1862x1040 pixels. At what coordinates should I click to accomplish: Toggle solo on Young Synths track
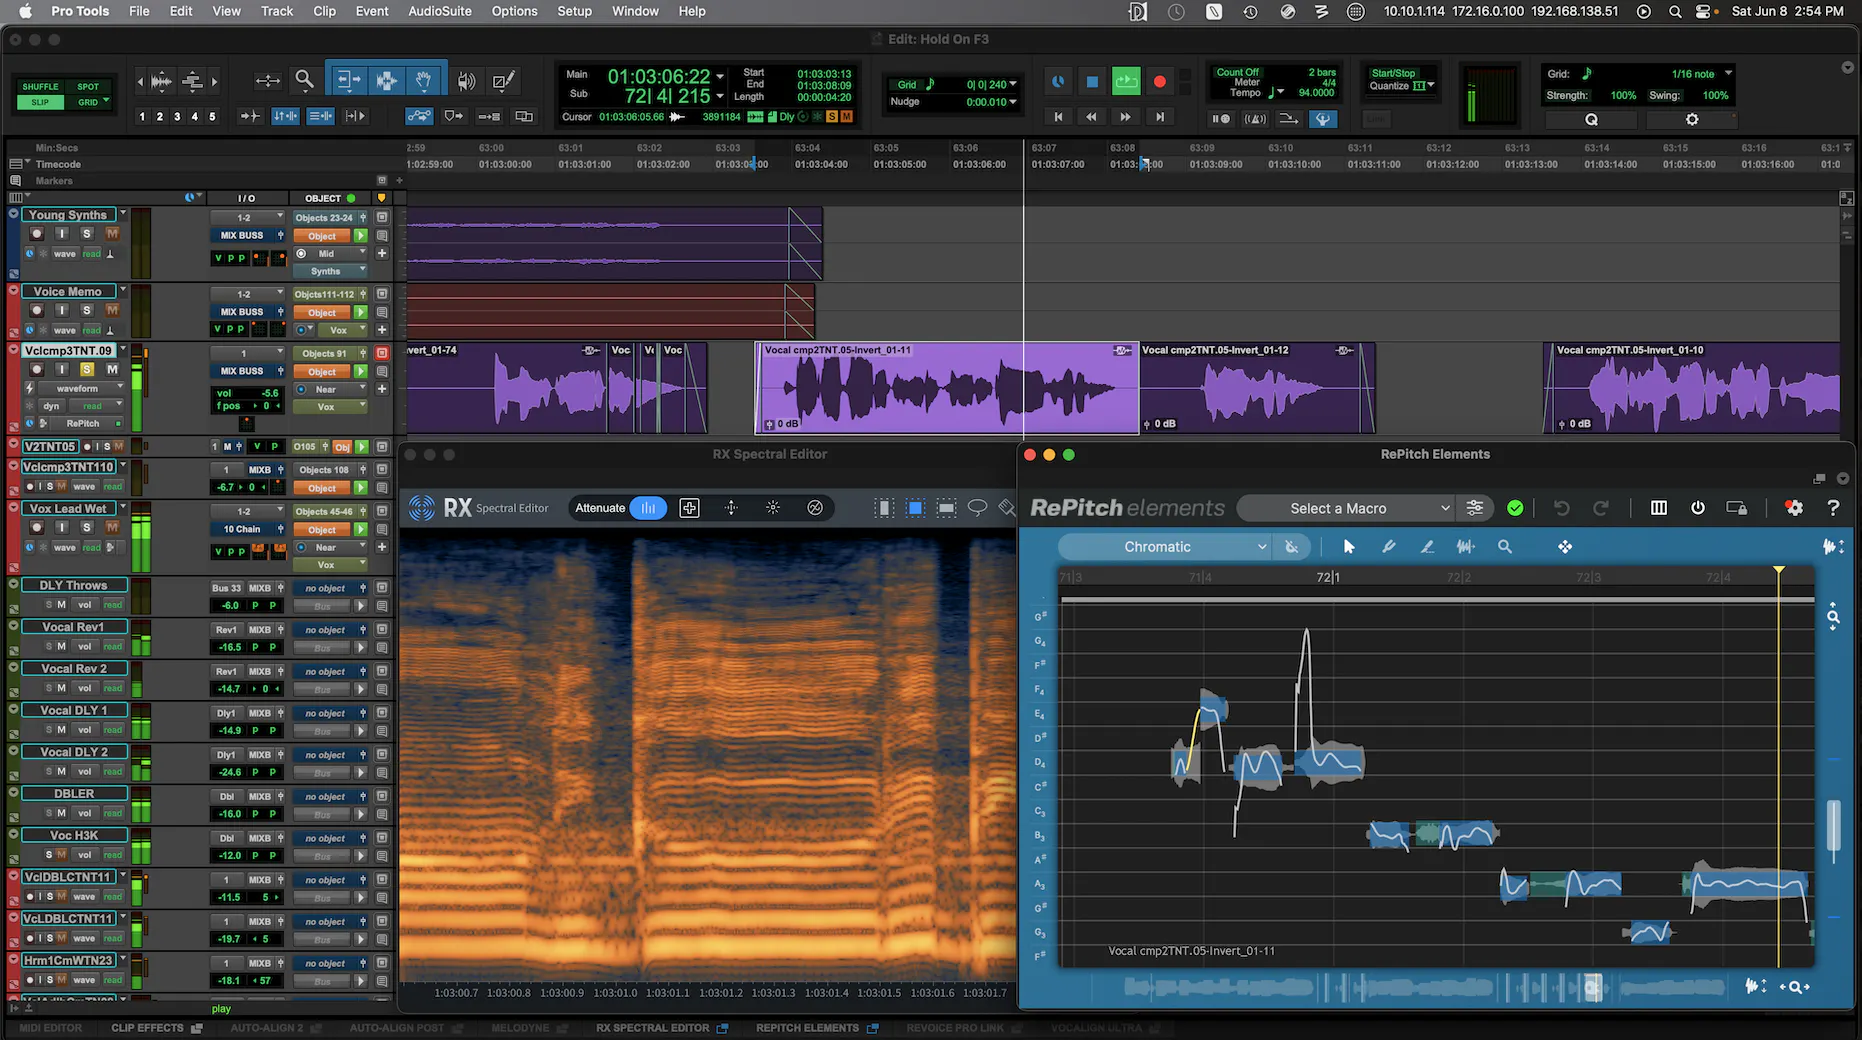[87, 234]
